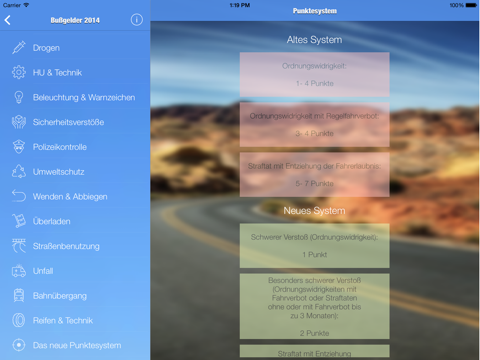
Task: Select the Drogen syringe icon
Action: (19, 48)
